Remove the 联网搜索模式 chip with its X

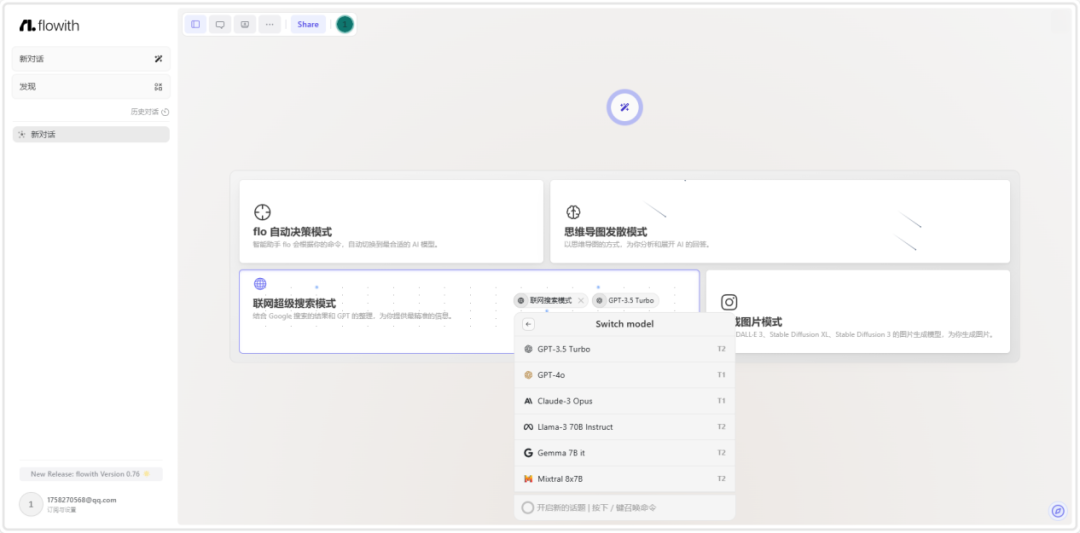click(x=581, y=301)
